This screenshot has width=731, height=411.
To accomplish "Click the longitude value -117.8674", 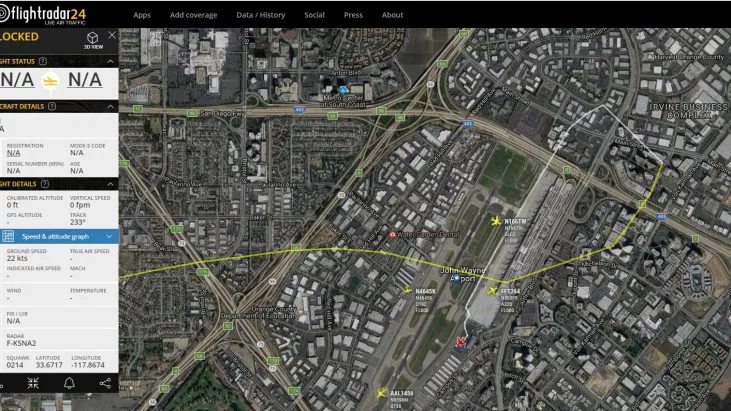I will 88,365.
